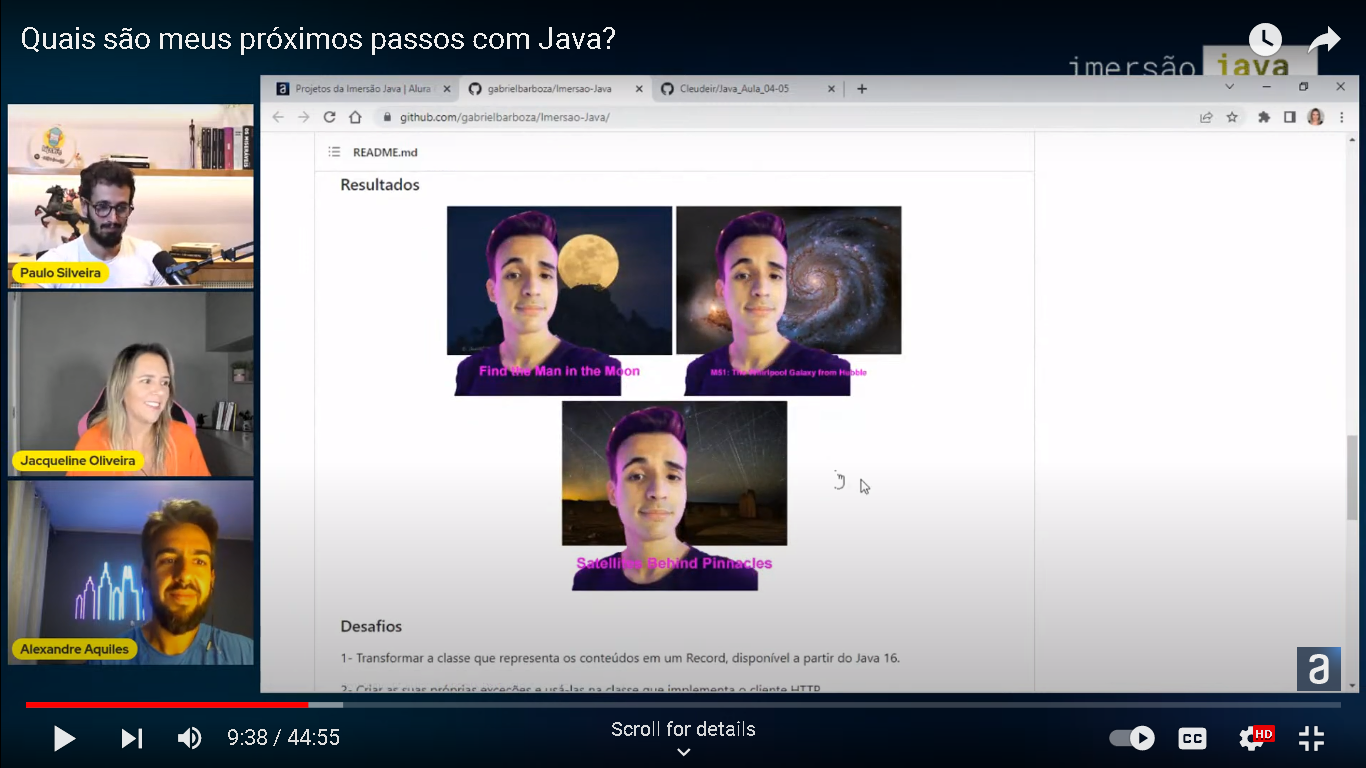The width and height of the screenshot is (1366, 768).
Task: Click Jacqueline Oliveira name label
Action: click(78, 461)
